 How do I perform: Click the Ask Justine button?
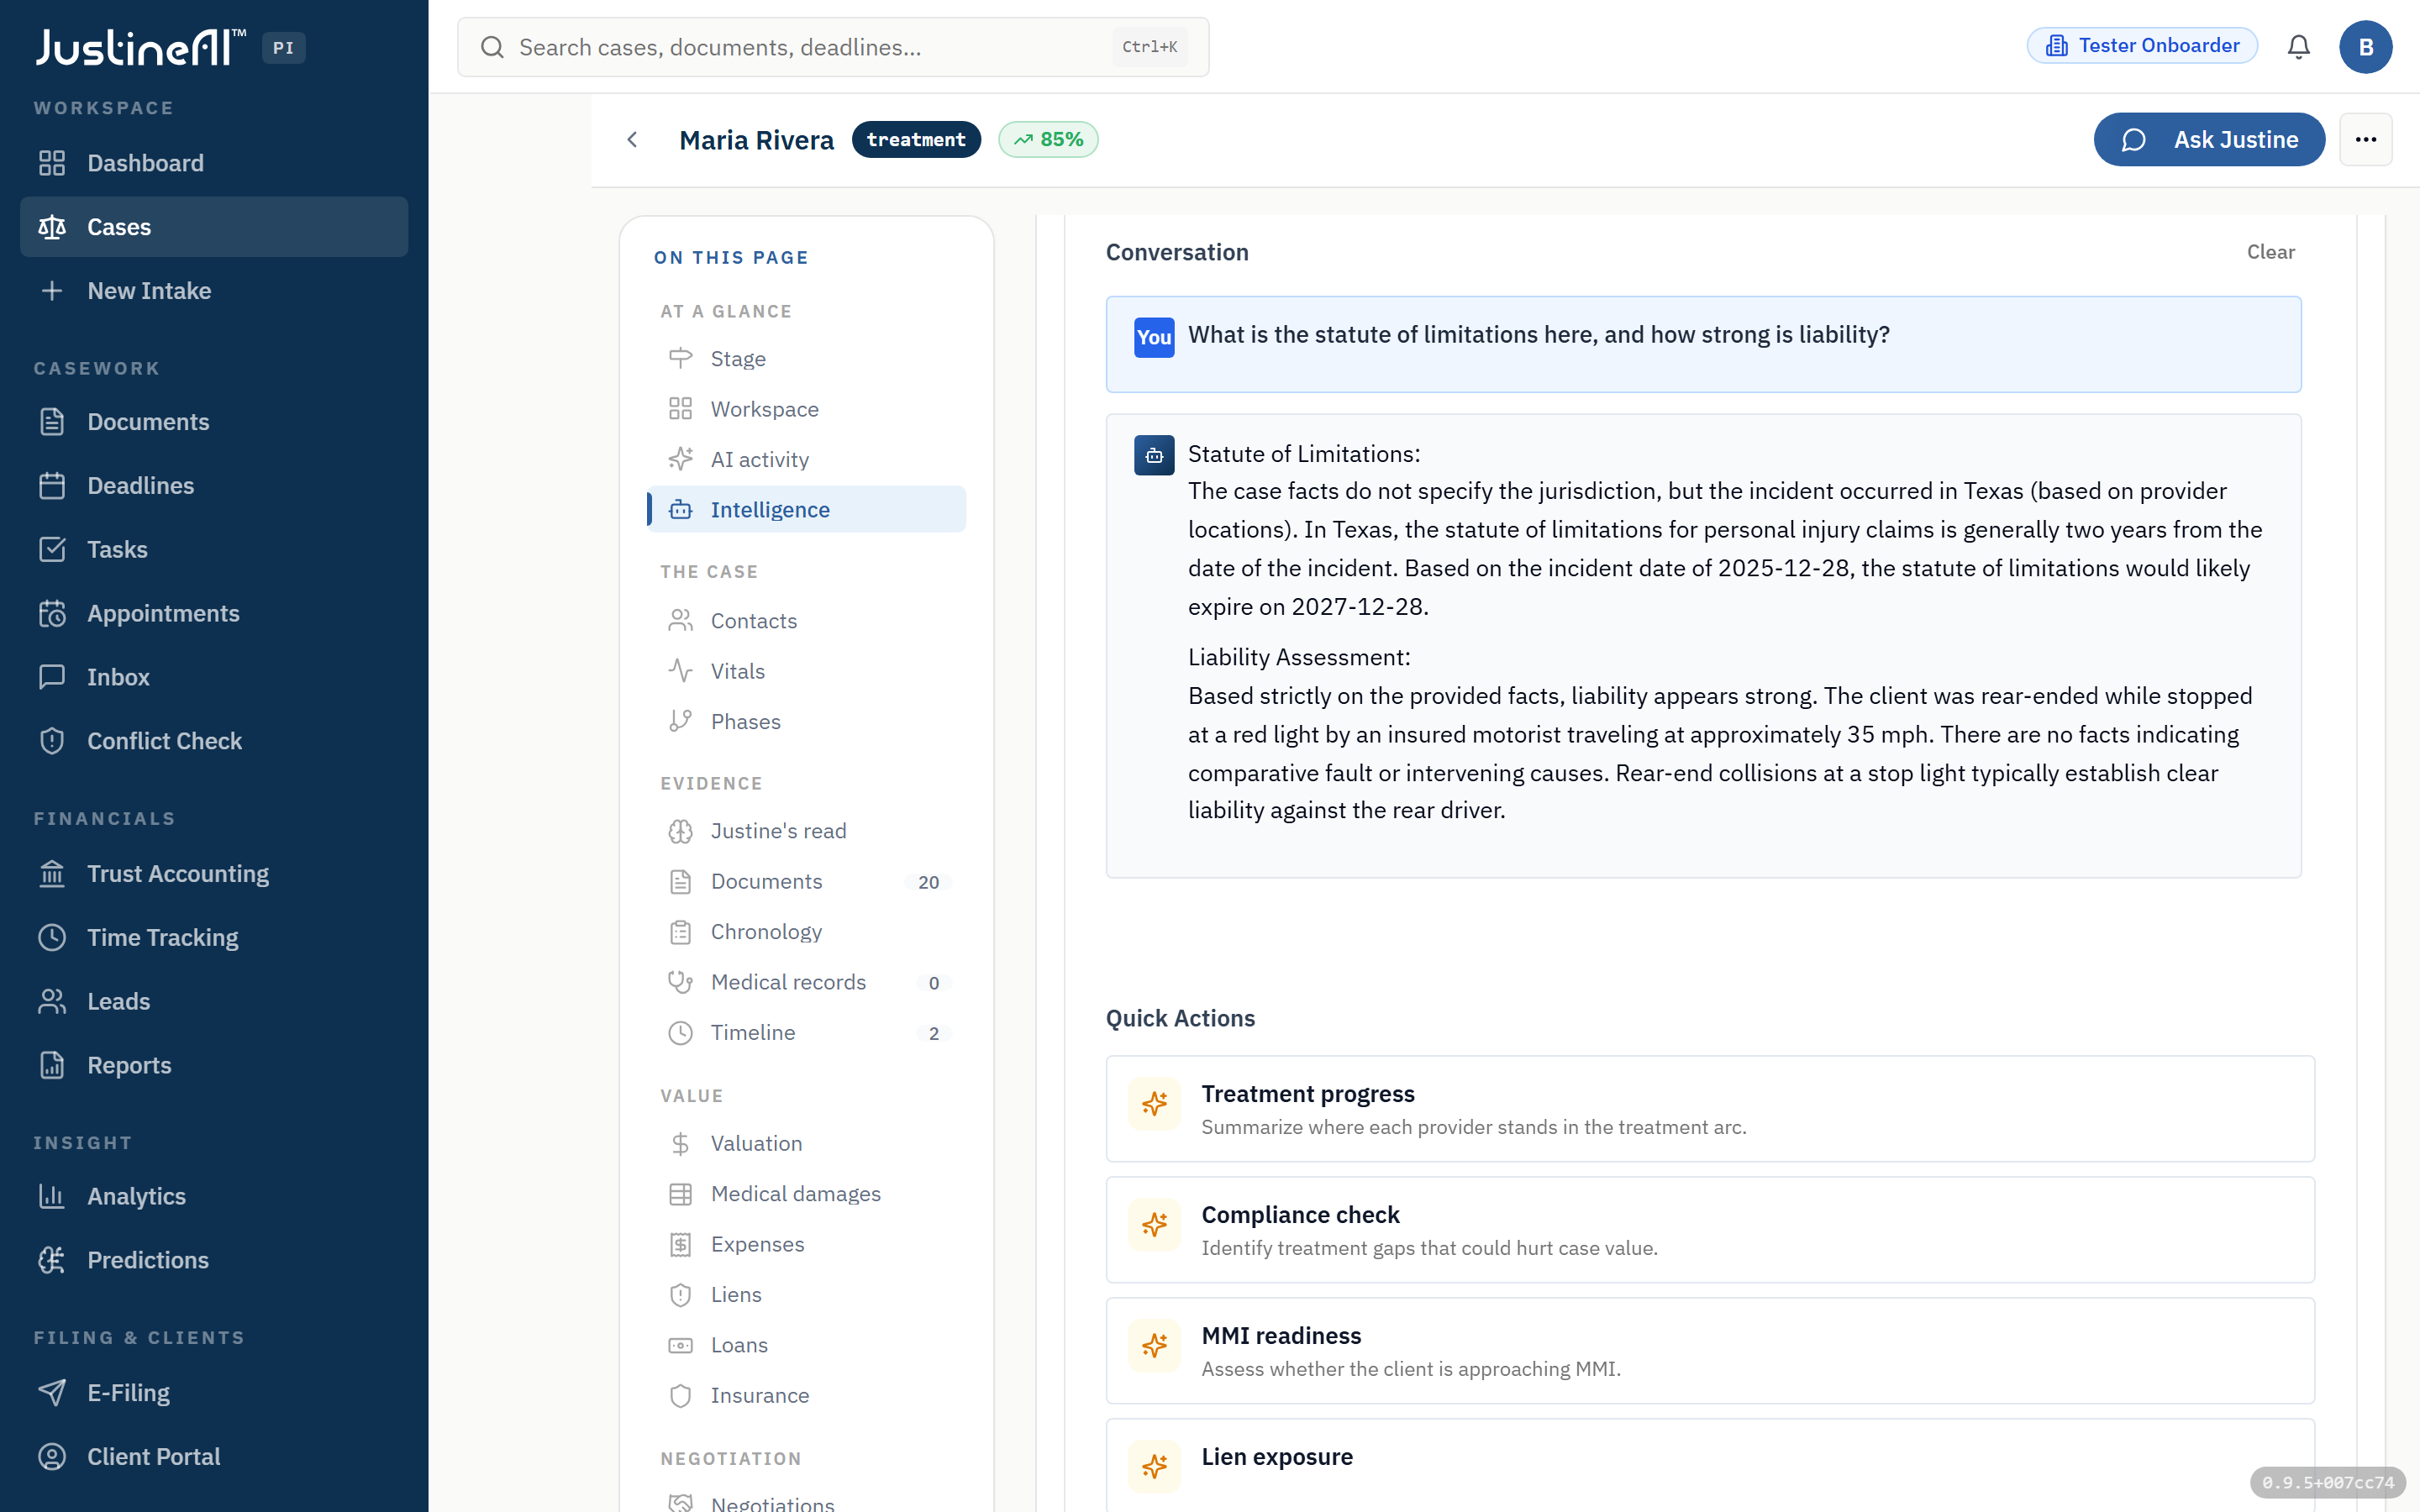coord(2209,139)
